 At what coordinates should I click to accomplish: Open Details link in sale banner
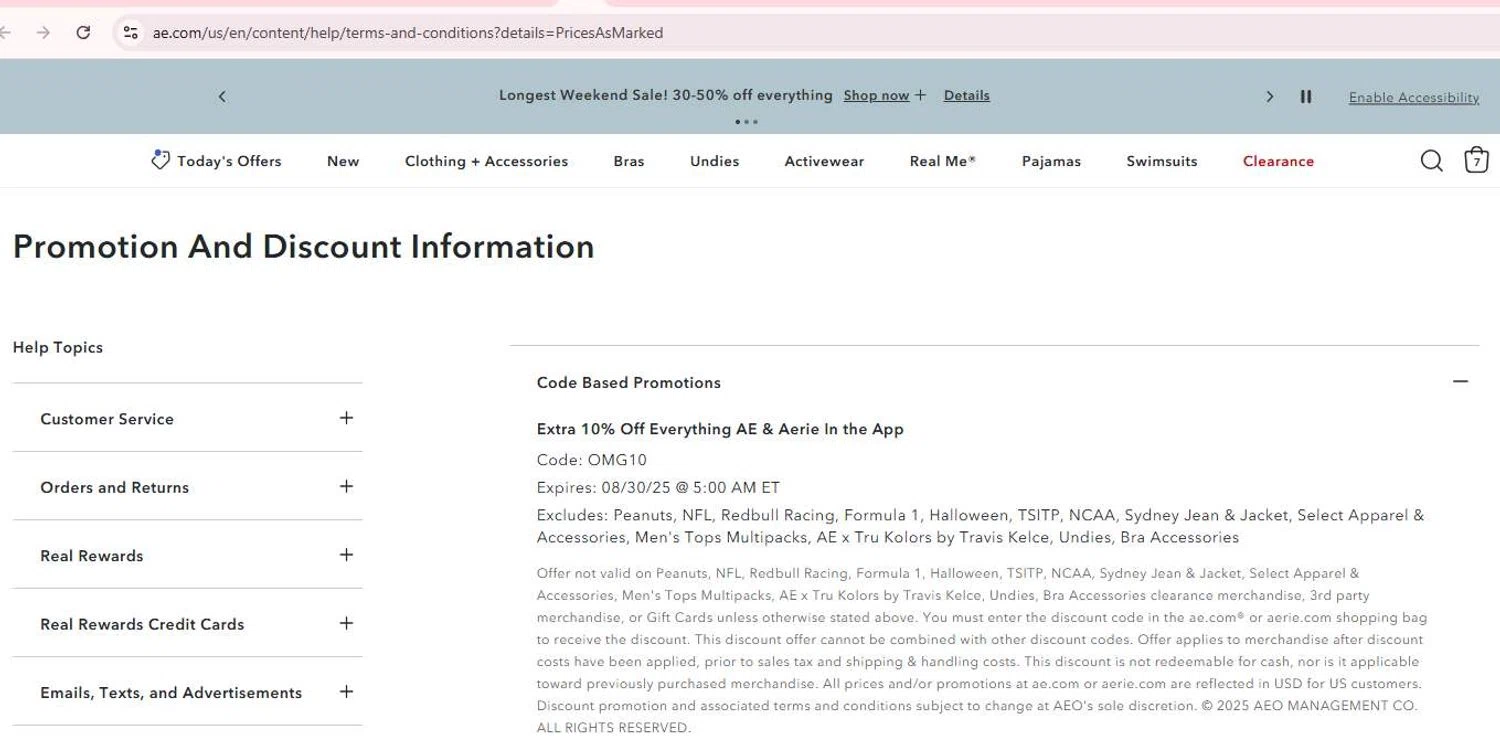[x=967, y=96]
